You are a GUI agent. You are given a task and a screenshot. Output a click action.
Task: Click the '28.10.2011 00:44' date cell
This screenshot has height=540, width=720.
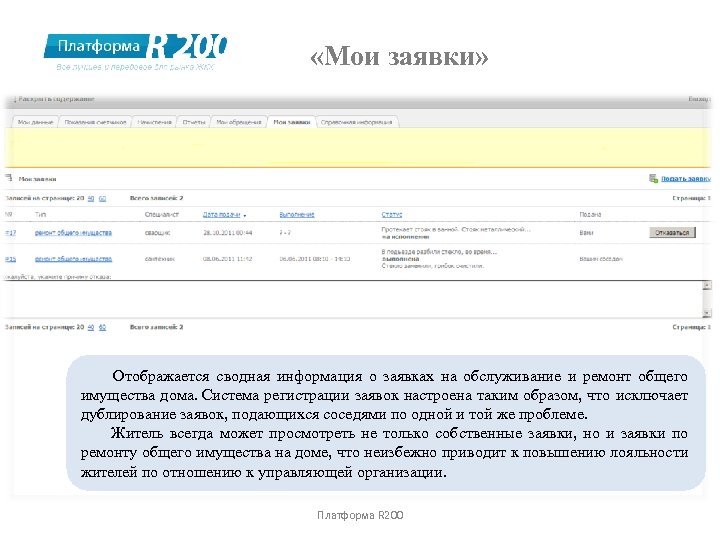(x=228, y=233)
